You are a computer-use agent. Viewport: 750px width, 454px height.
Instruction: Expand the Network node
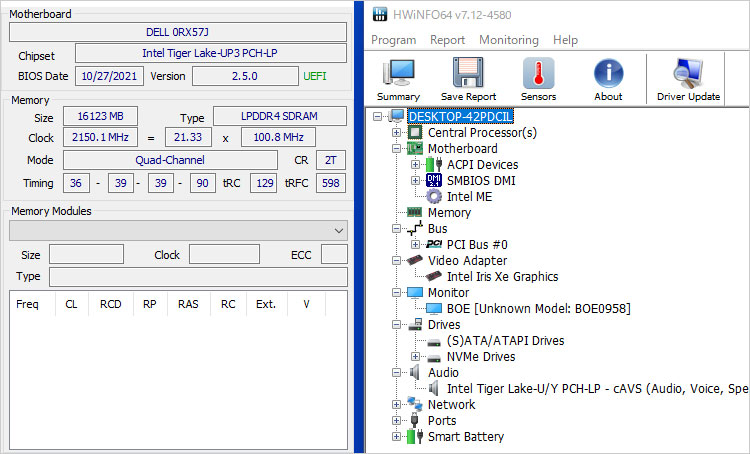pos(396,404)
